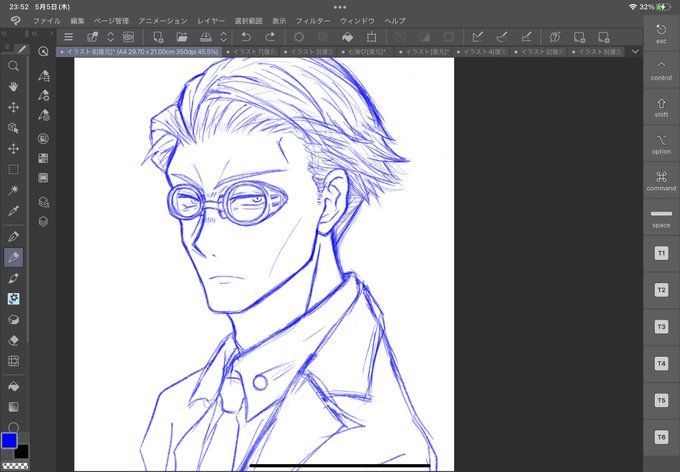Switch to the 七海 canvas tab
This screenshot has height=472, width=680.
pos(366,52)
